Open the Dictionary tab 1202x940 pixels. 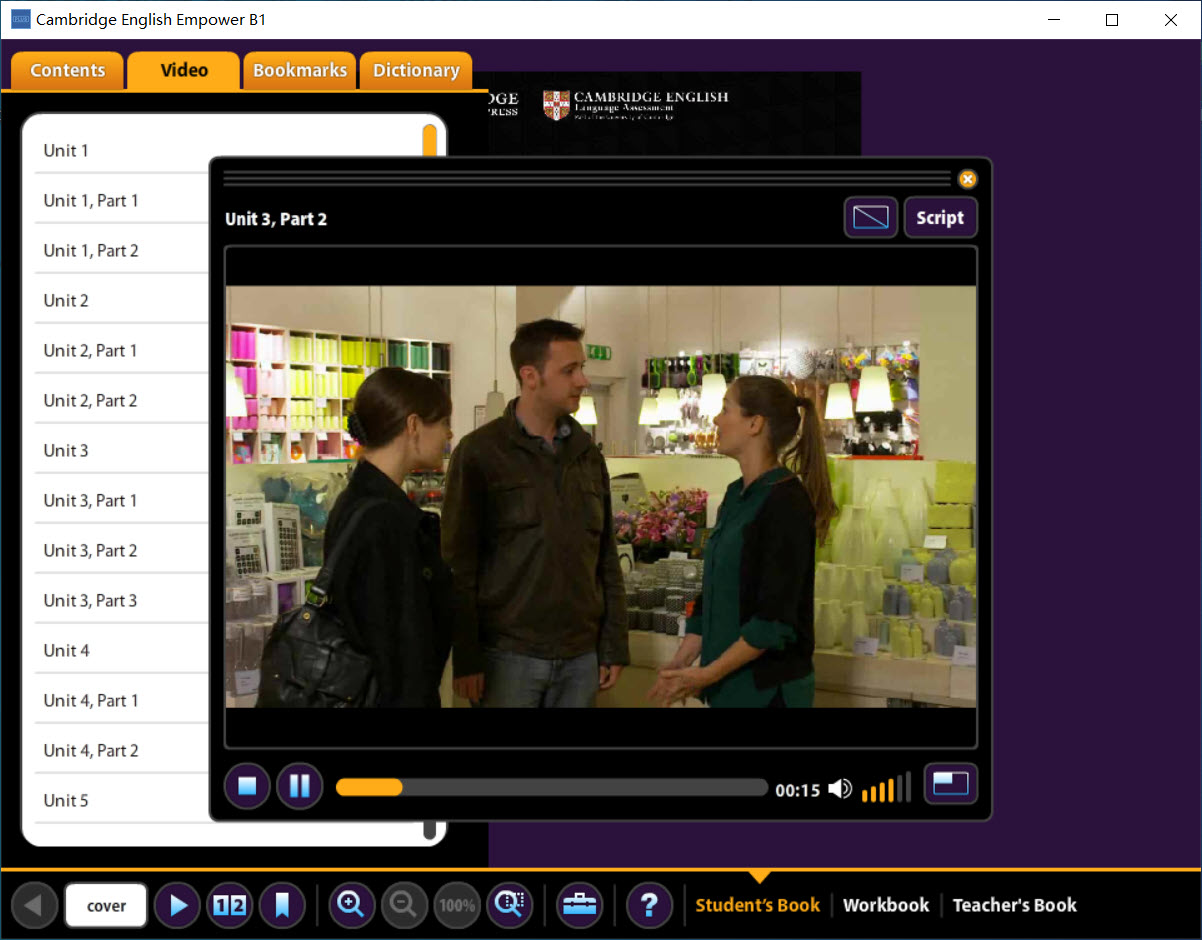416,71
